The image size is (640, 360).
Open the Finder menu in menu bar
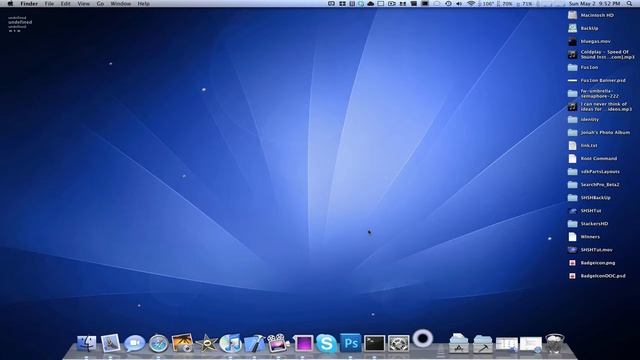point(29,3)
